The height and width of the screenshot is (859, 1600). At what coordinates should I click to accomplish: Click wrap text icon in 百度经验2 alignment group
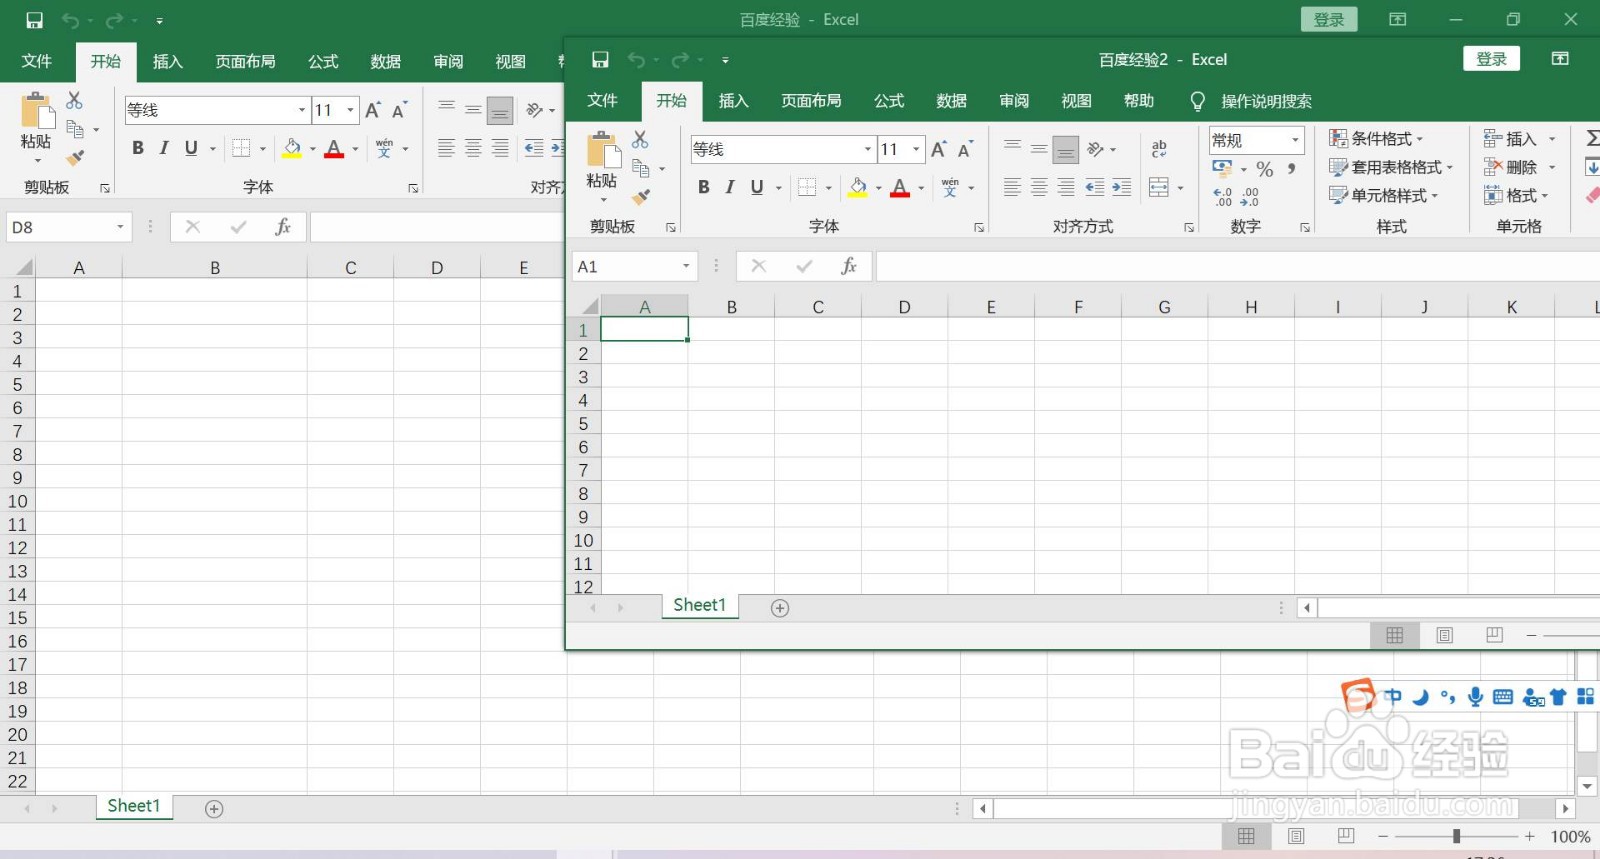pyautogui.click(x=1159, y=149)
